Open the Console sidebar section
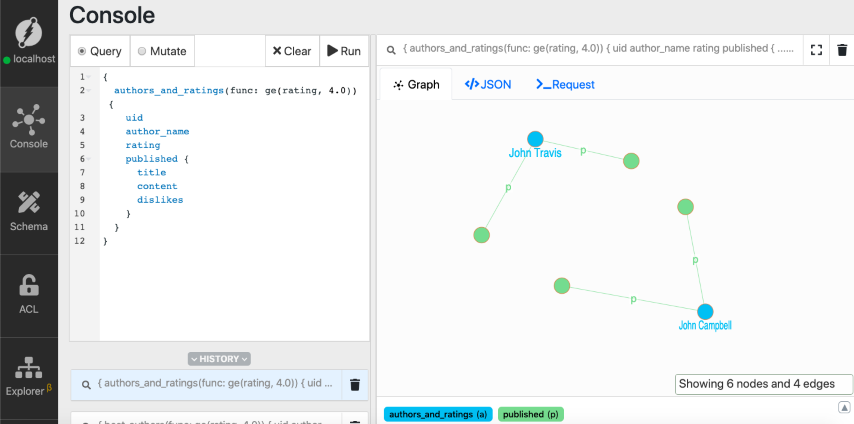 point(29,125)
